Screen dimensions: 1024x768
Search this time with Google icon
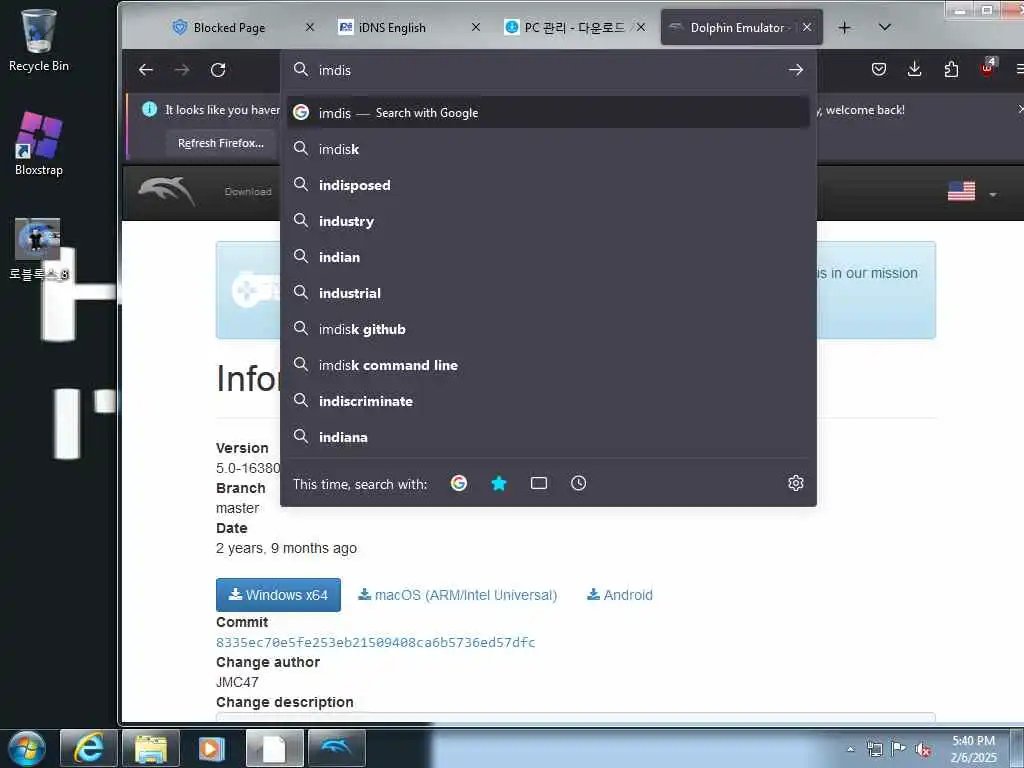(458, 483)
